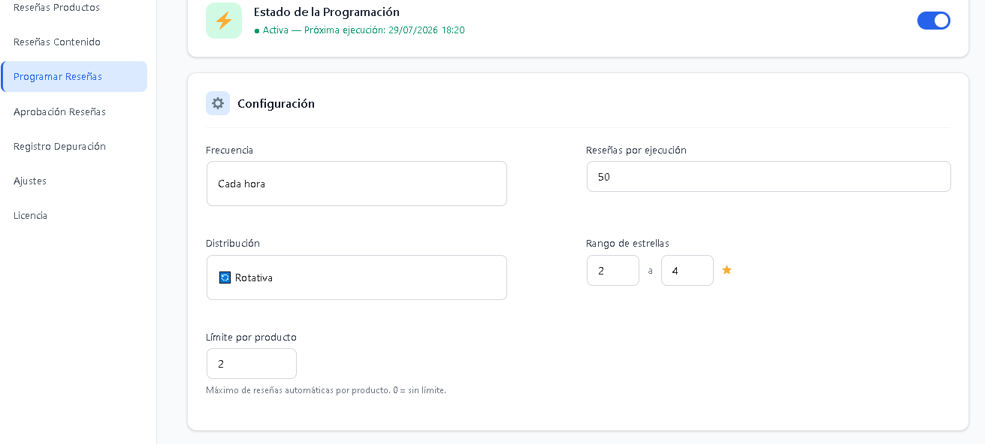
Task: Click the Próxima ejecución status text
Action: (x=384, y=30)
